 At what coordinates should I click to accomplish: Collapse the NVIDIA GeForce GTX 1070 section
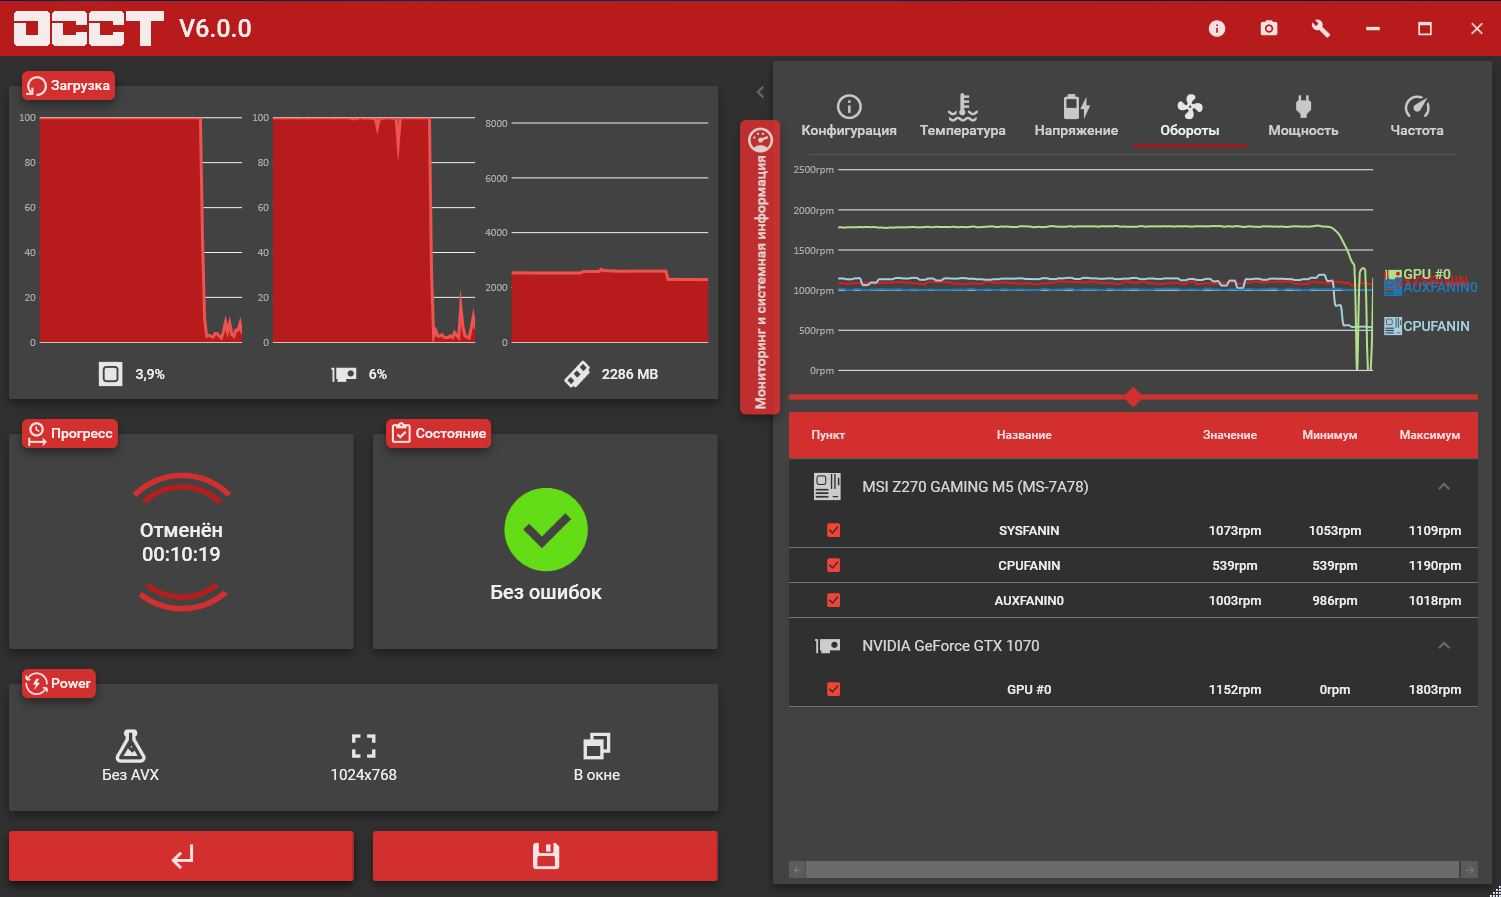pos(1443,646)
